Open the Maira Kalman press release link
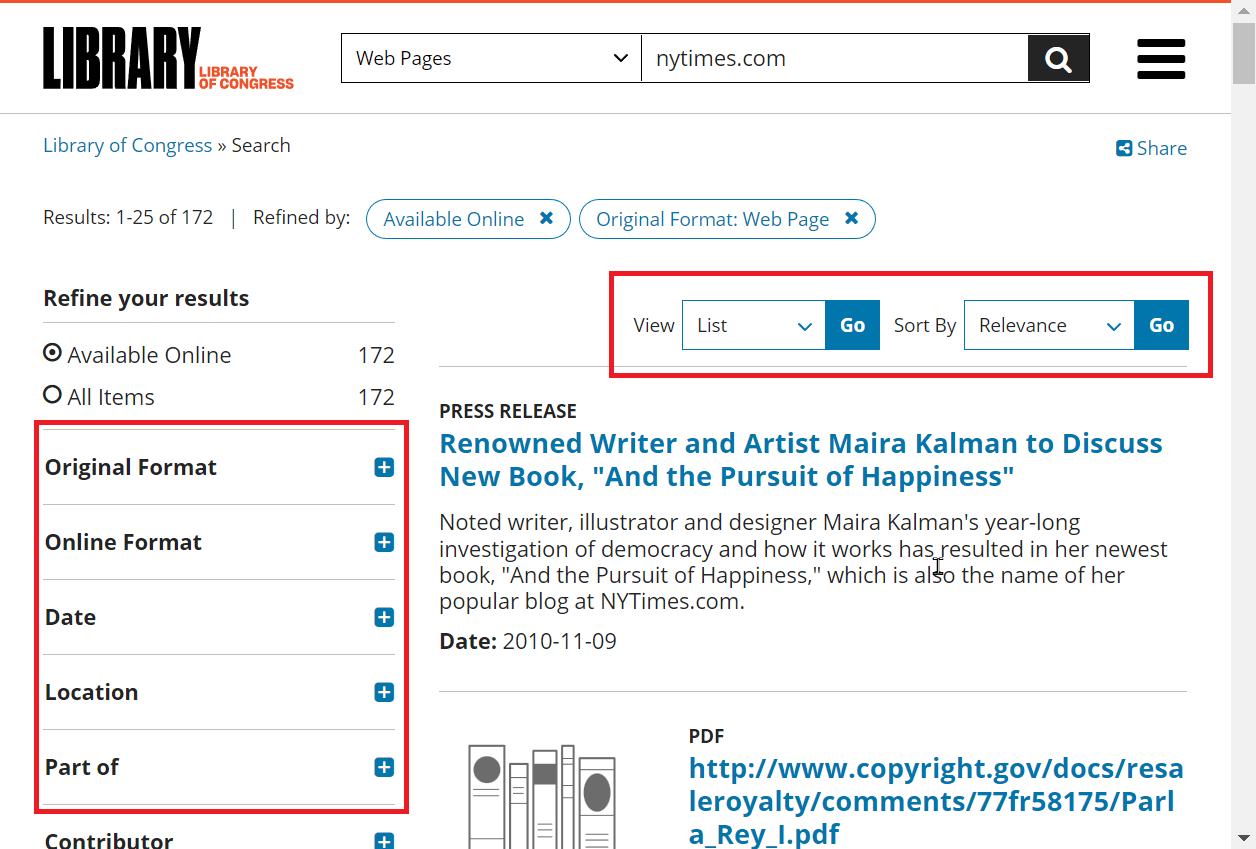The image size is (1256, 849). pos(801,460)
